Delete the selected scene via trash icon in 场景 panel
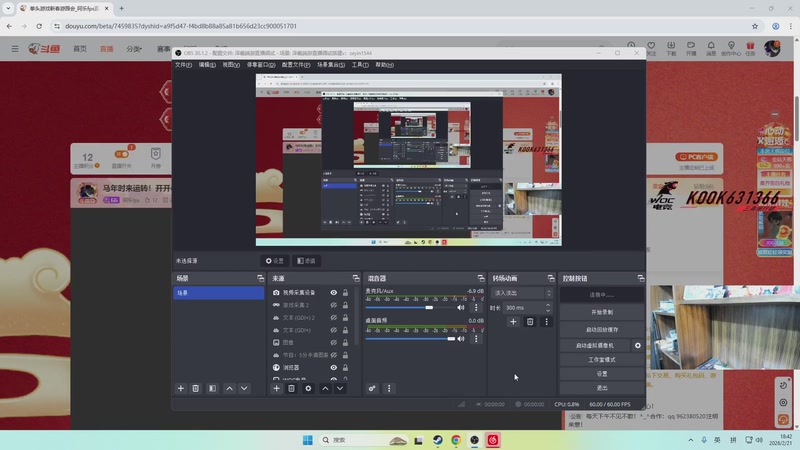 [195, 388]
